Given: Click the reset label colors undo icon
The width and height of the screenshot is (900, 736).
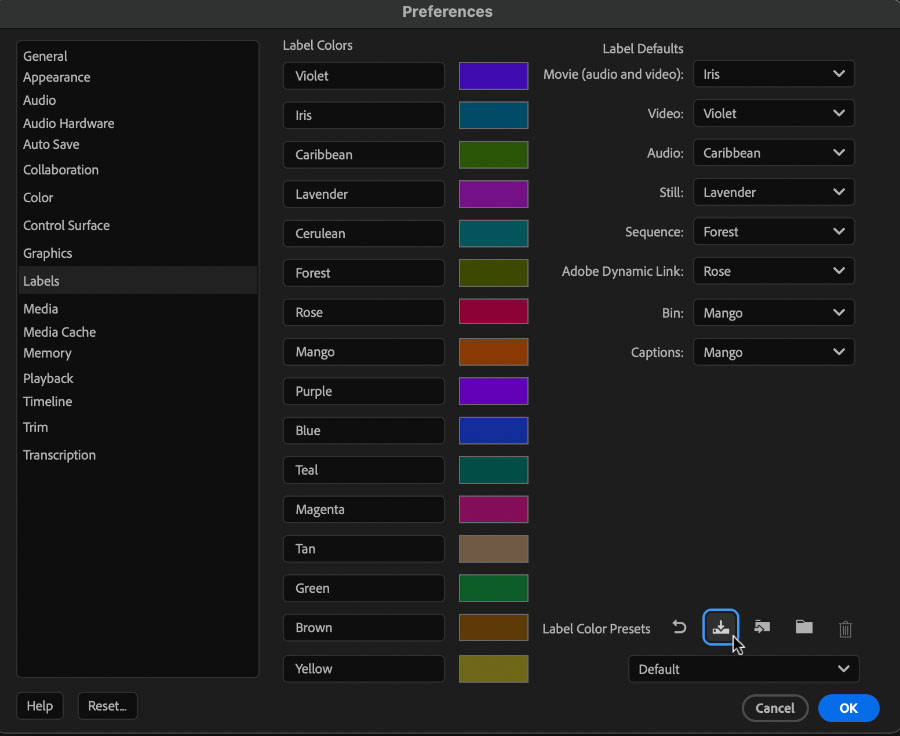Looking at the screenshot, I should point(679,627).
